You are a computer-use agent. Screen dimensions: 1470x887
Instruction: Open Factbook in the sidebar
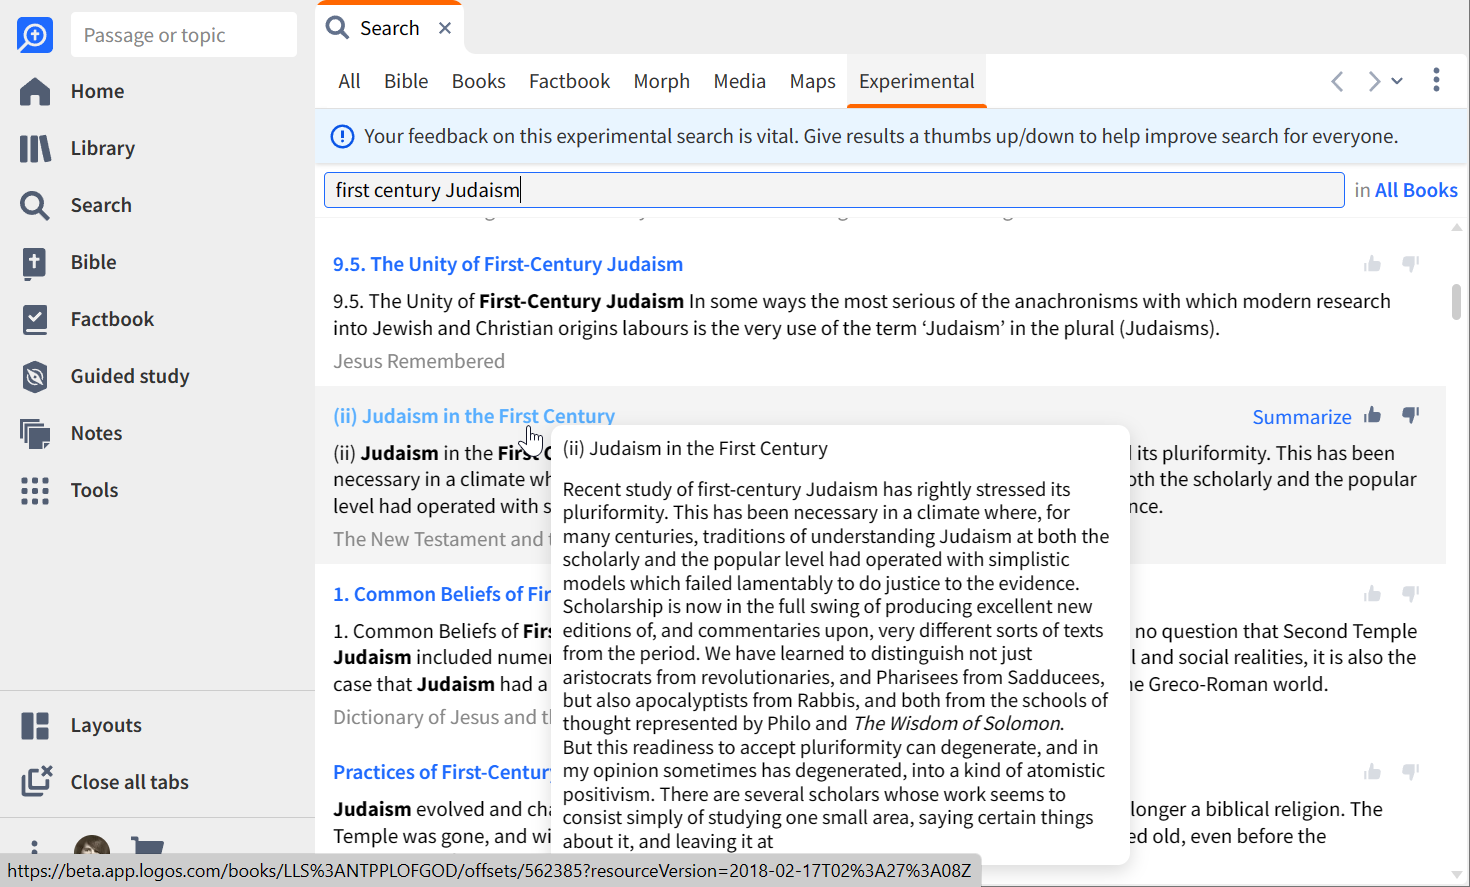87,319
